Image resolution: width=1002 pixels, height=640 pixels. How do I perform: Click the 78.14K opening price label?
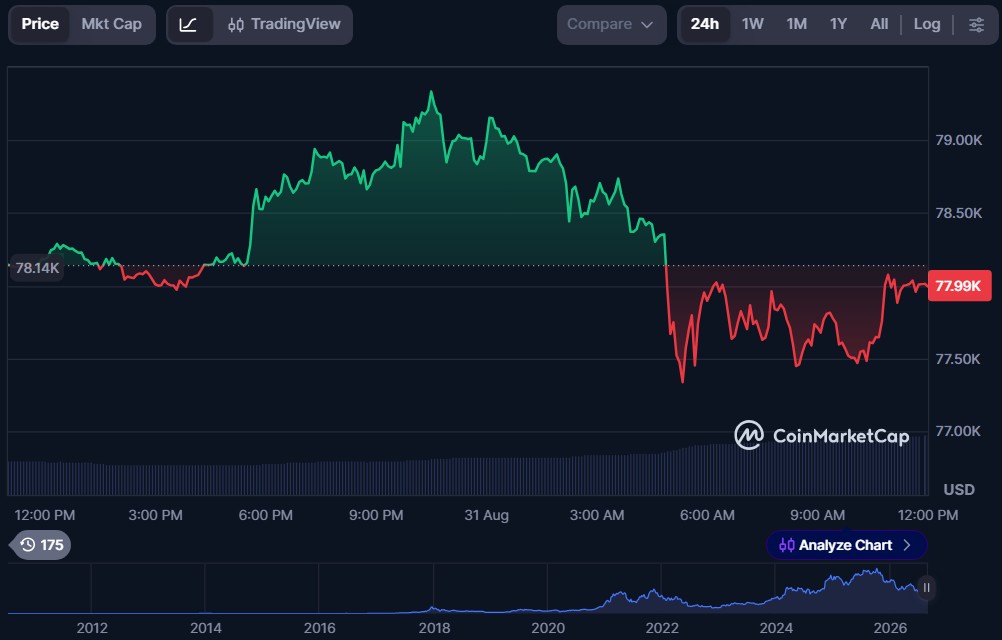pos(36,268)
